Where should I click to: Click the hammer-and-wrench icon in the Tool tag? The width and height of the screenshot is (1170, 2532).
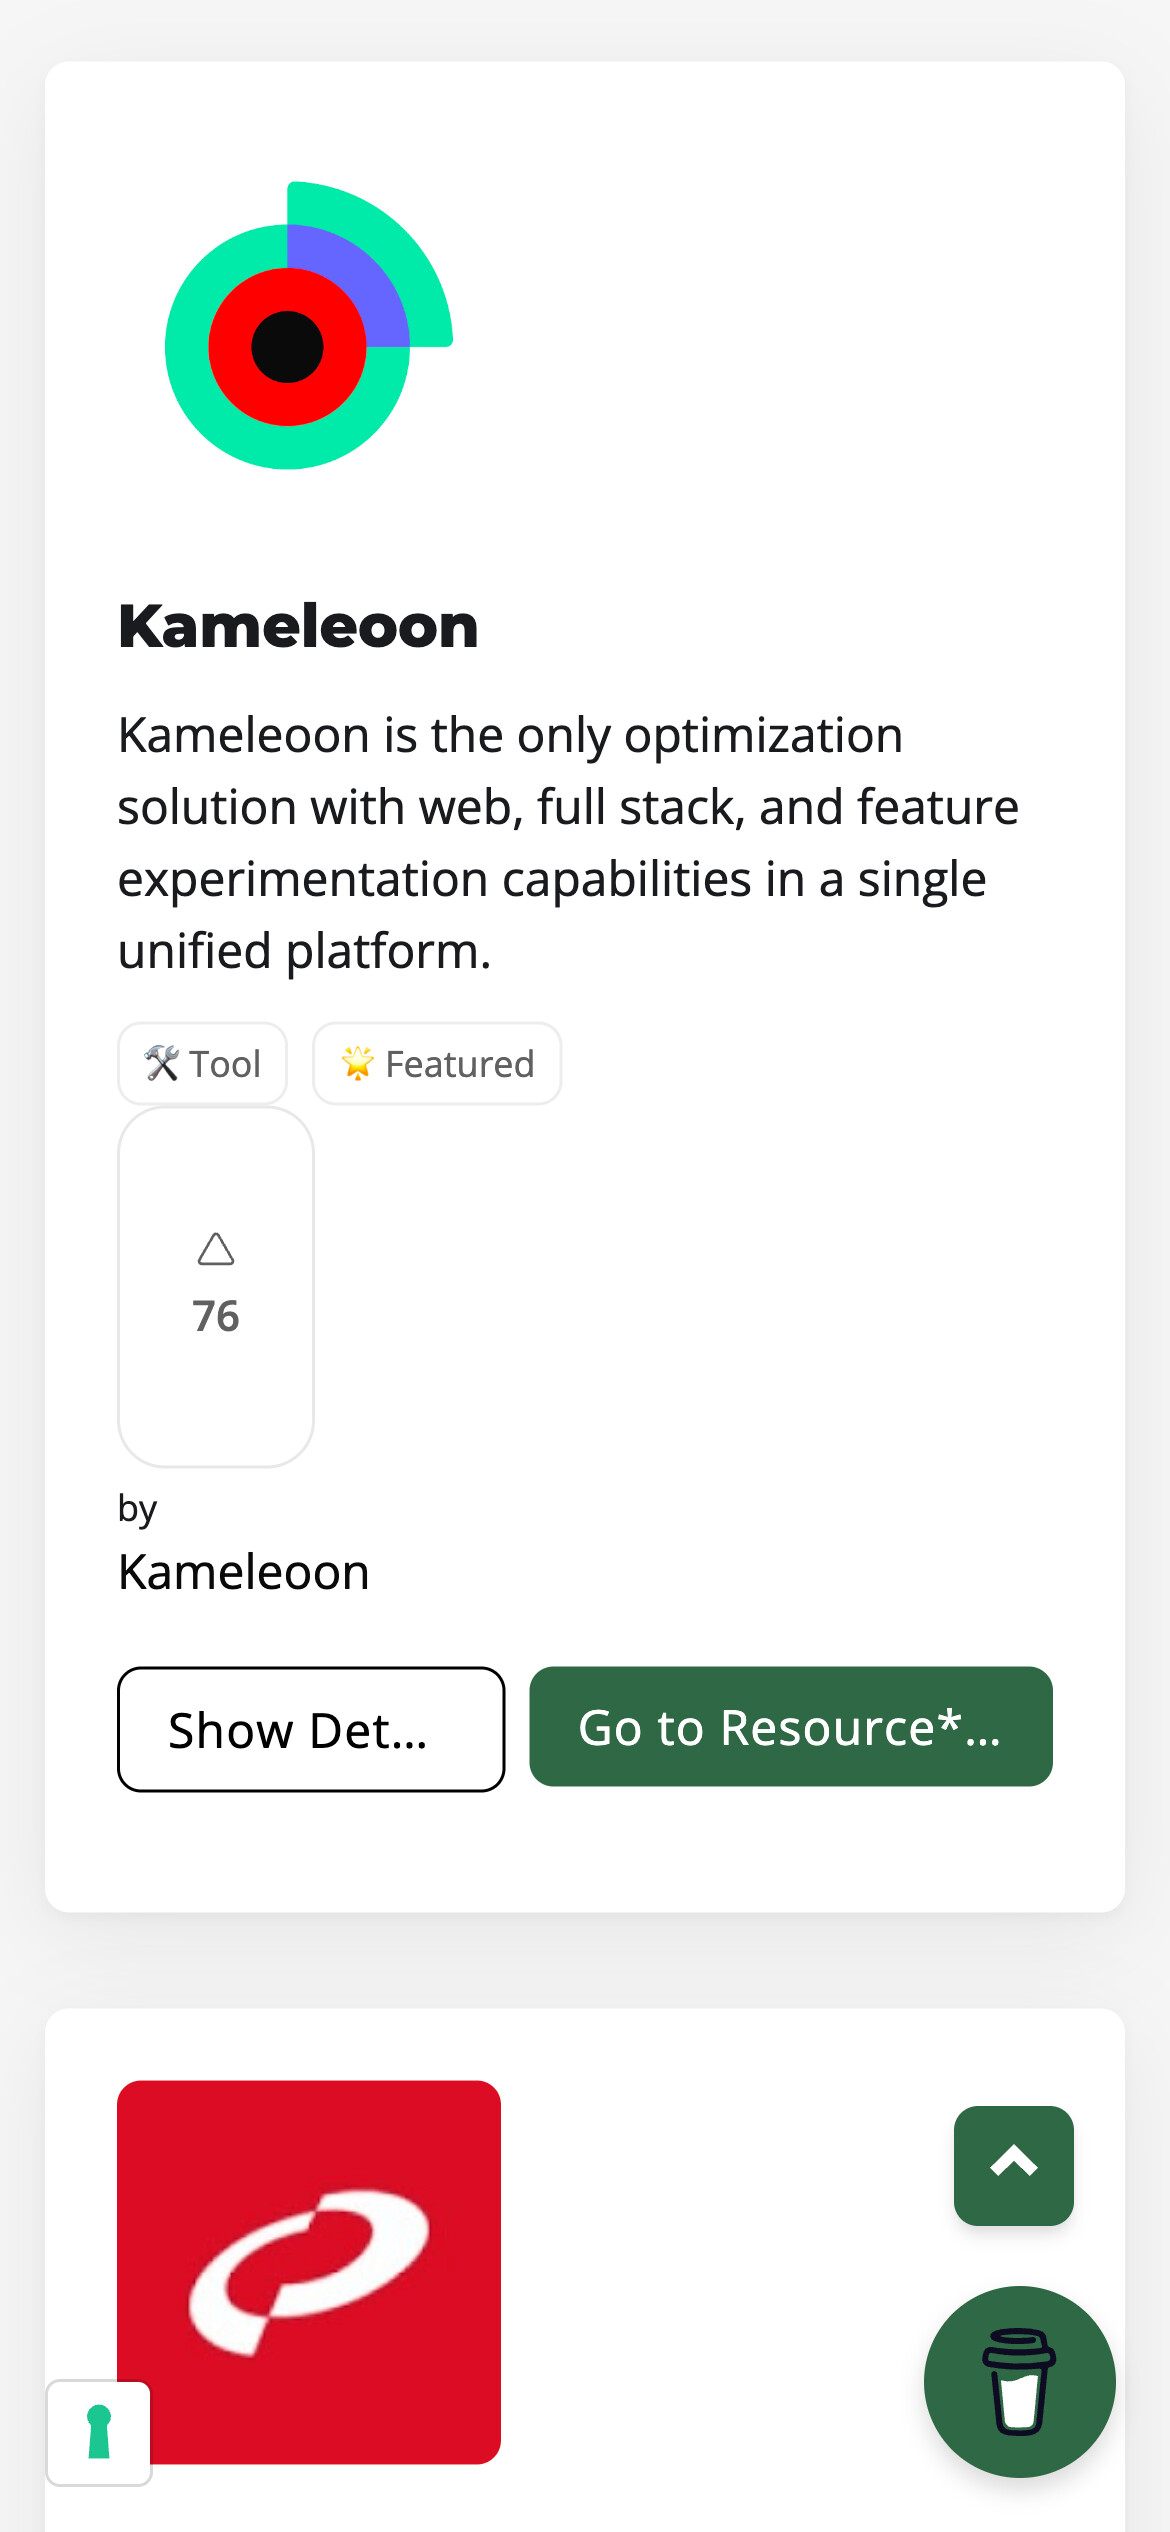(x=162, y=1063)
